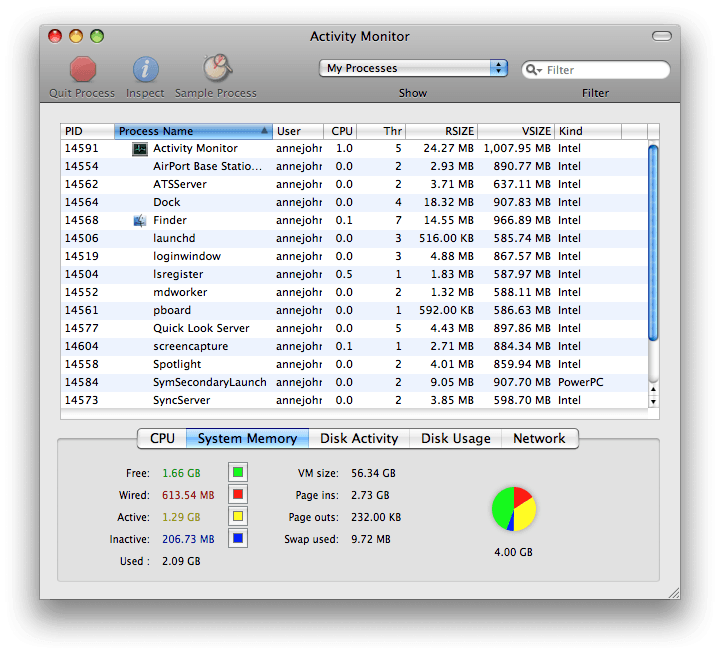Image resolution: width=720 pixels, height=654 pixels.
Task: Open the Inspect info icon
Action: point(146,69)
